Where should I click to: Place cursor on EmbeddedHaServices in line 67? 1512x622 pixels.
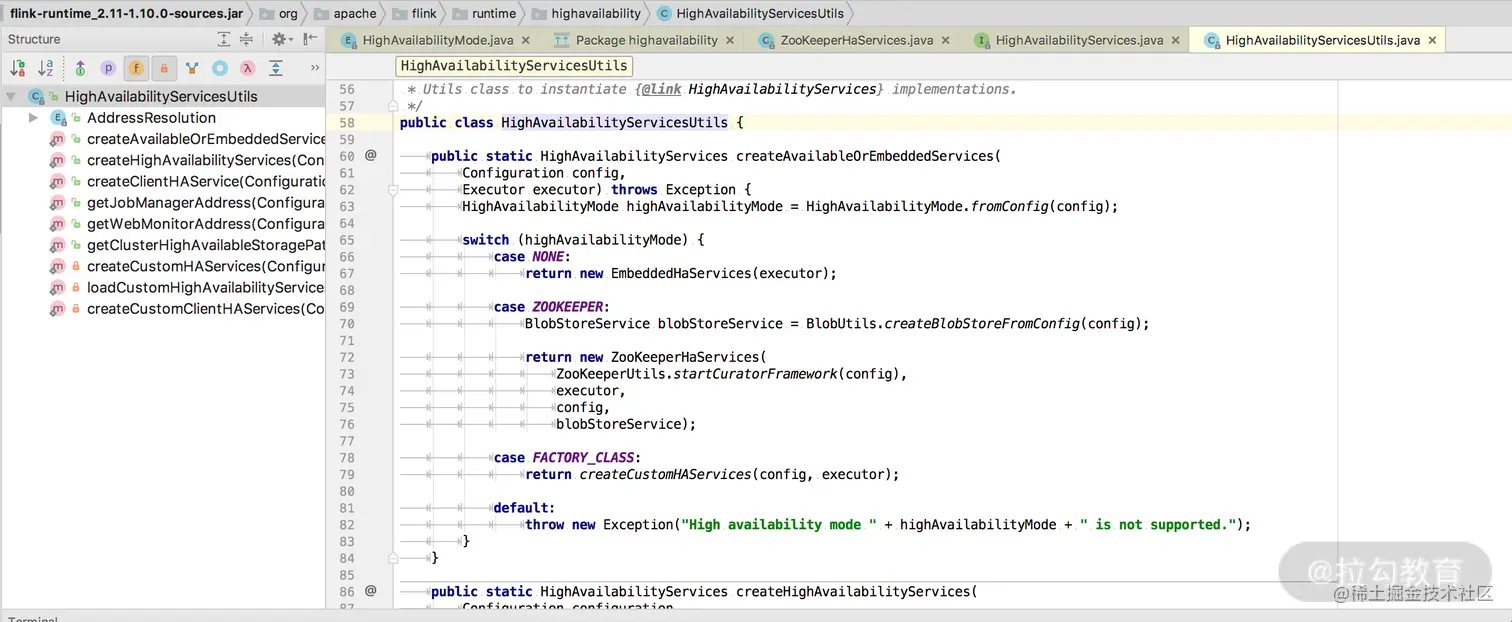(x=680, y=273)
